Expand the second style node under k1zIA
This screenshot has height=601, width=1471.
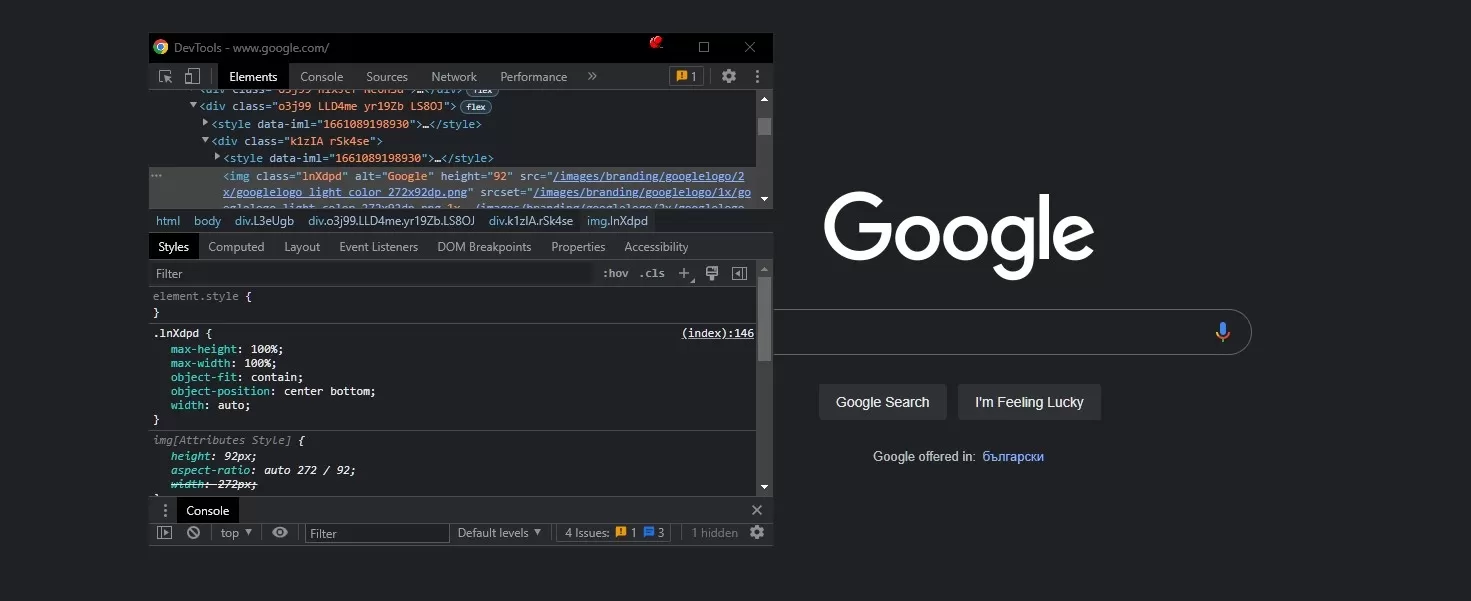click(218, 157)
